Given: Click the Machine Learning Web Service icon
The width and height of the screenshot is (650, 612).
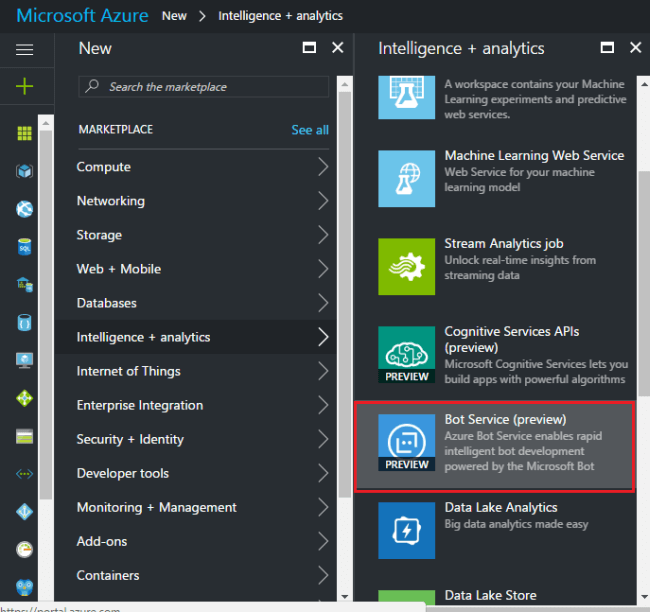Looking at the screenshot, I should click(406, 178).
